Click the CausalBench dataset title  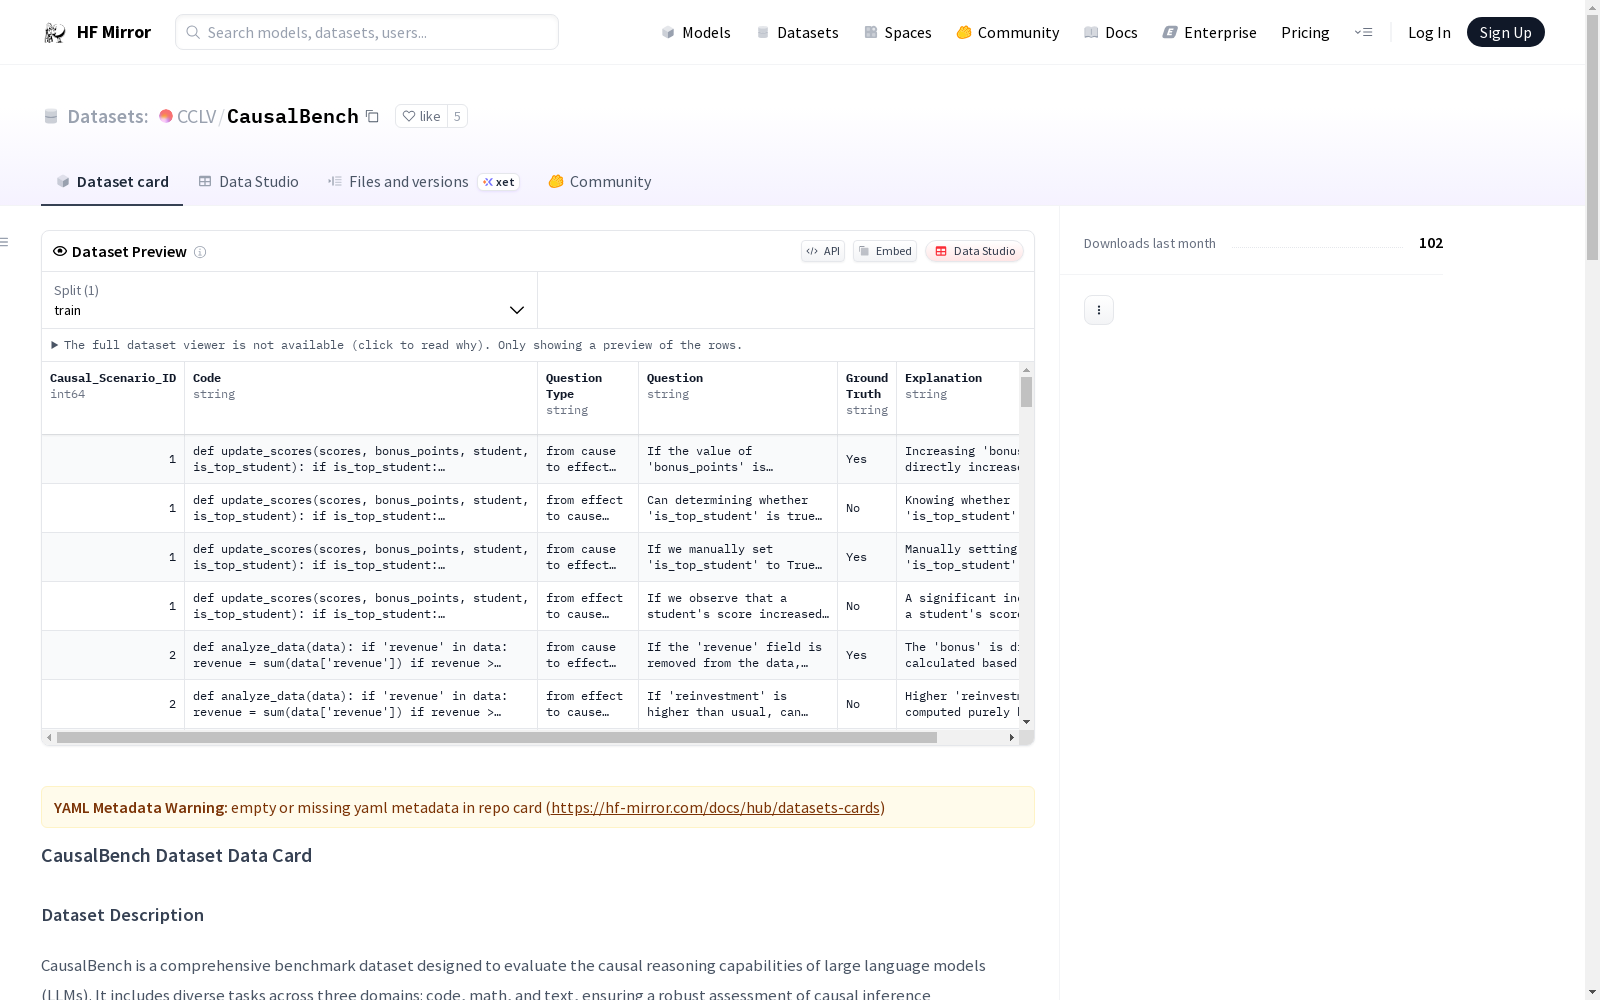pyautogui.click(x=293, y=116)
